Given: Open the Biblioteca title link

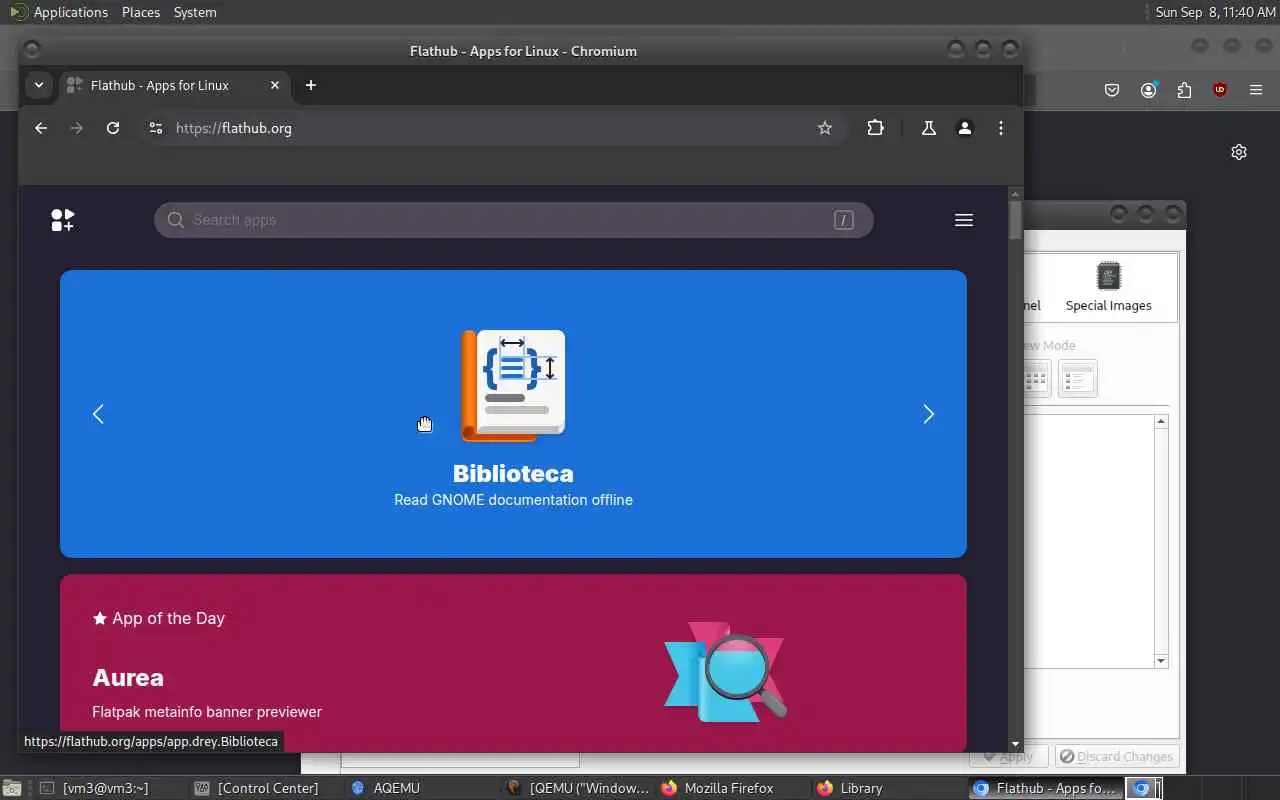Looking at the screenshot, I should coord(513,473).
